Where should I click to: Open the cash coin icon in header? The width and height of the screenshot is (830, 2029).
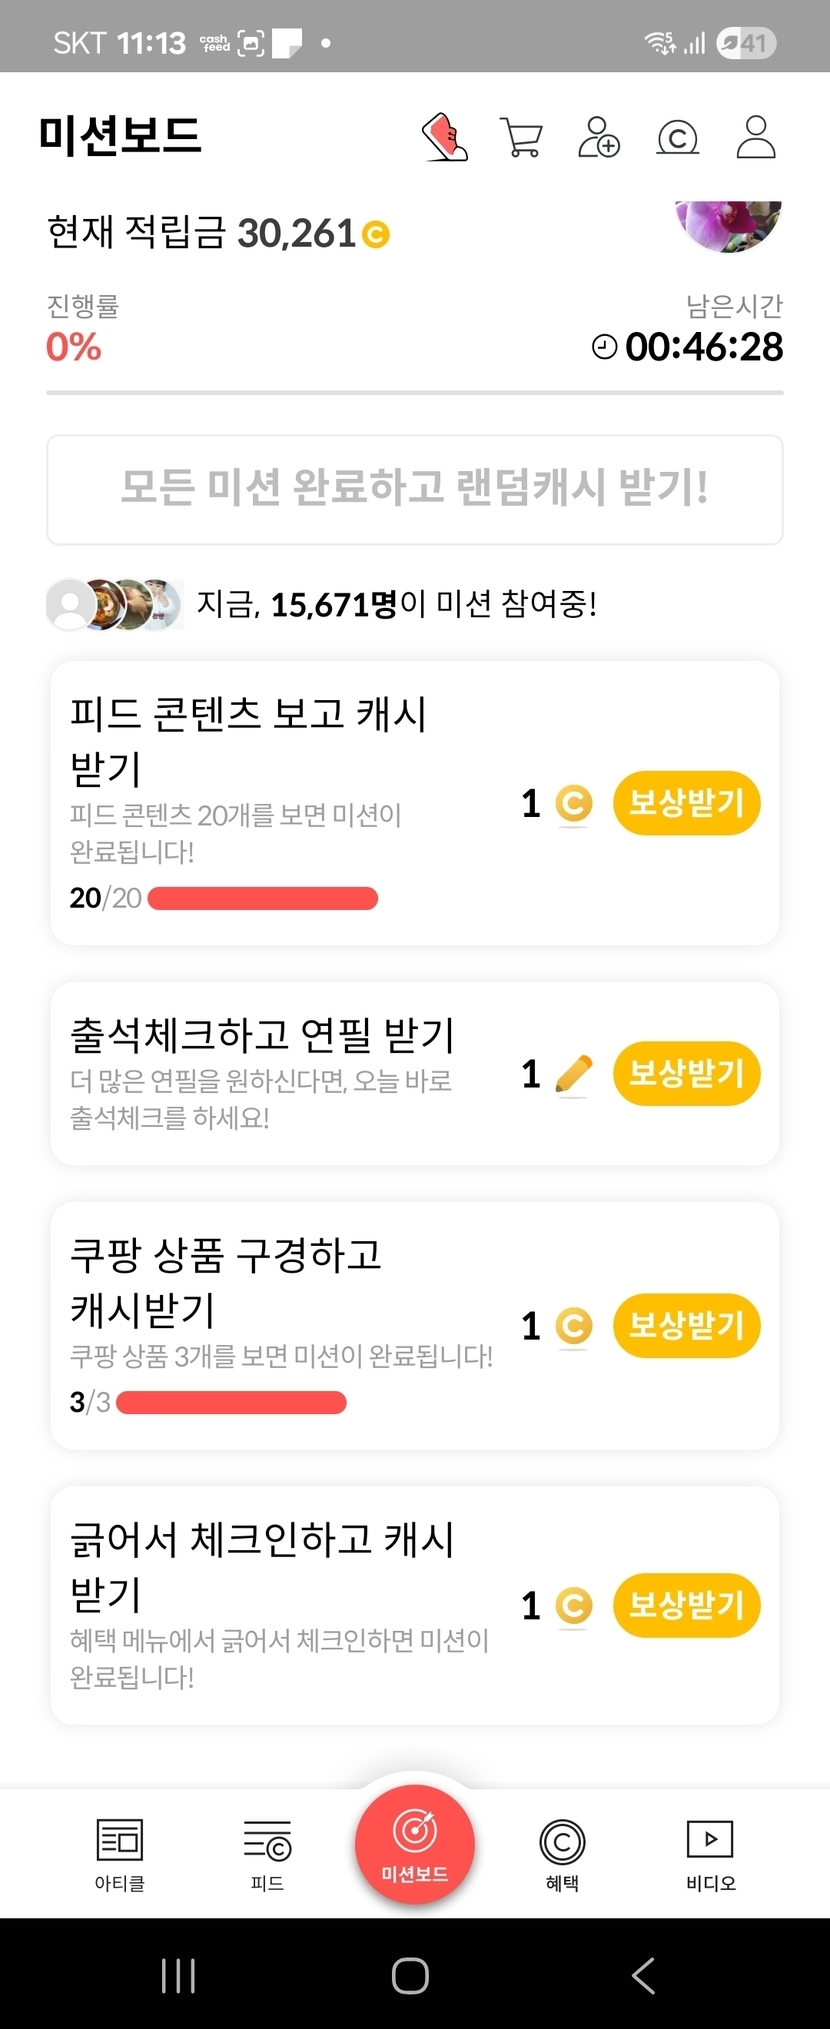[677, 137]
